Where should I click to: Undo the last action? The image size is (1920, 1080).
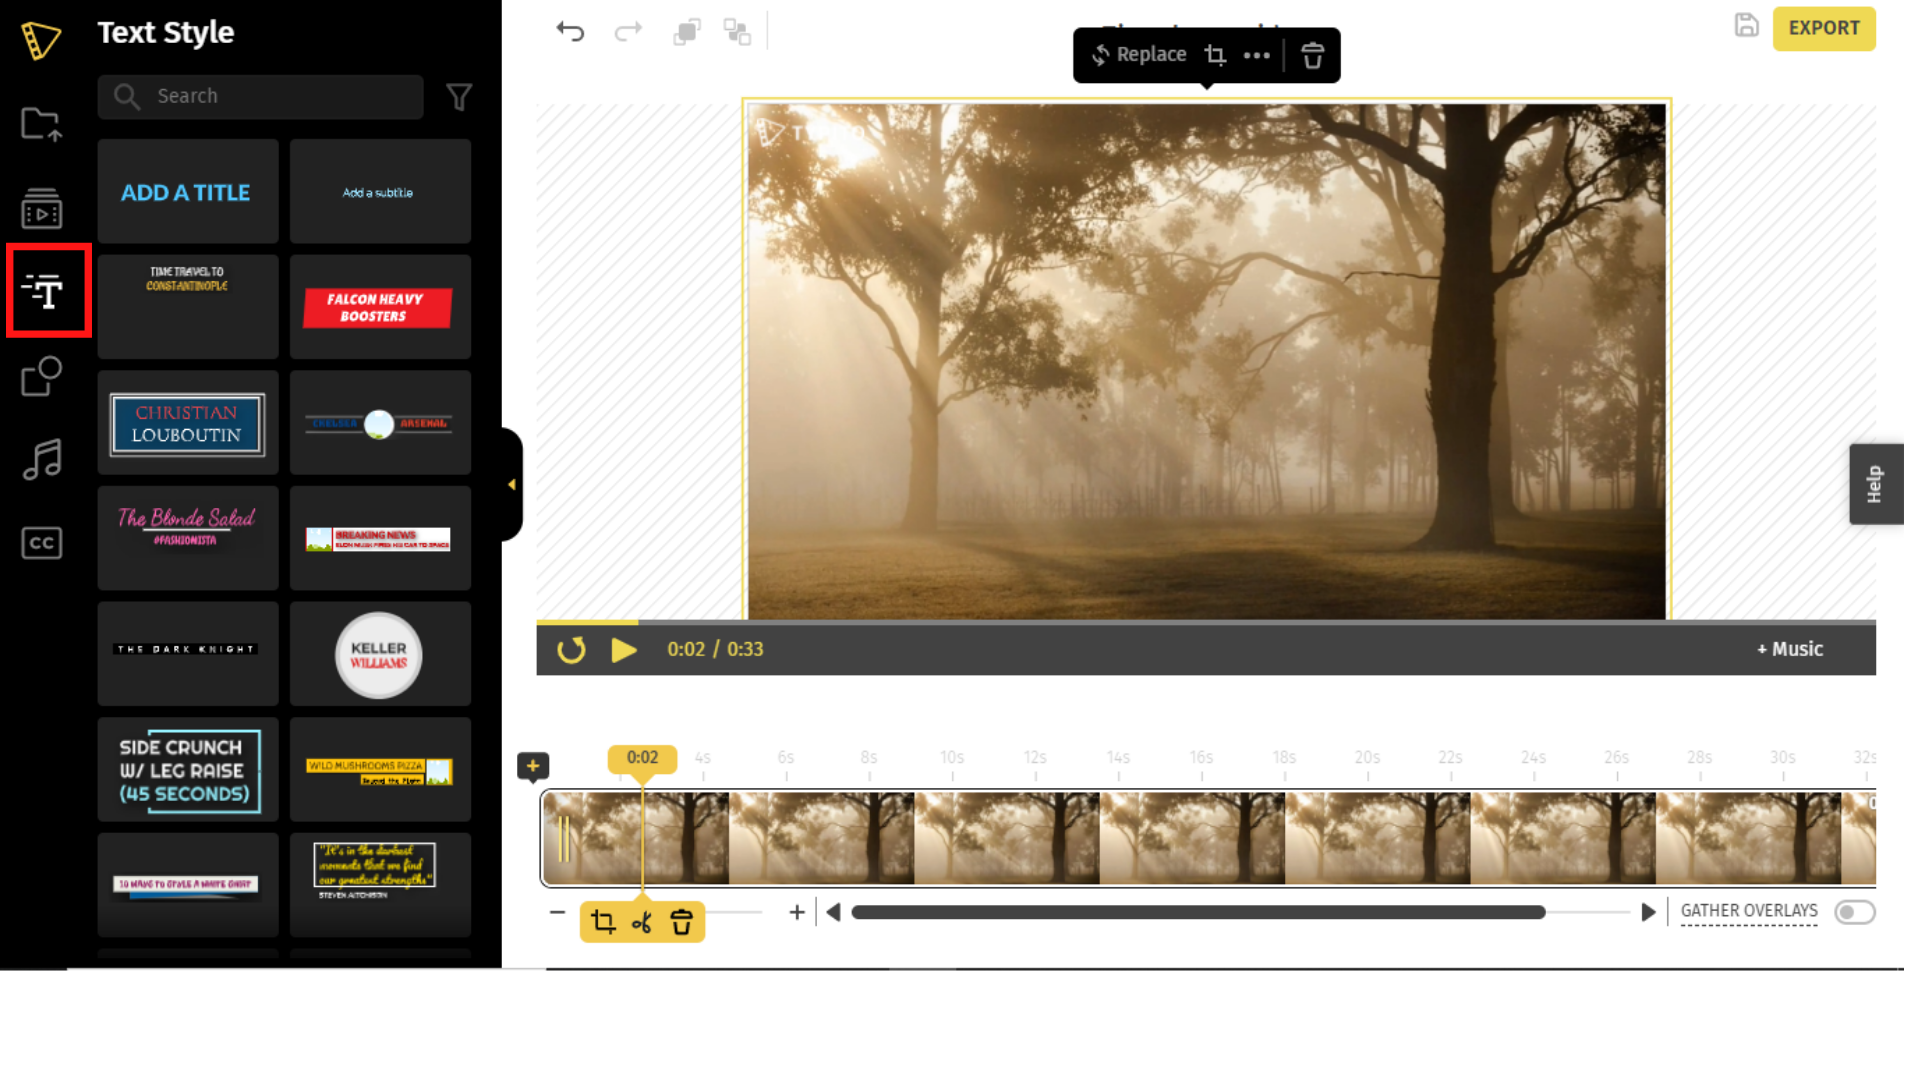pos(570,31)
